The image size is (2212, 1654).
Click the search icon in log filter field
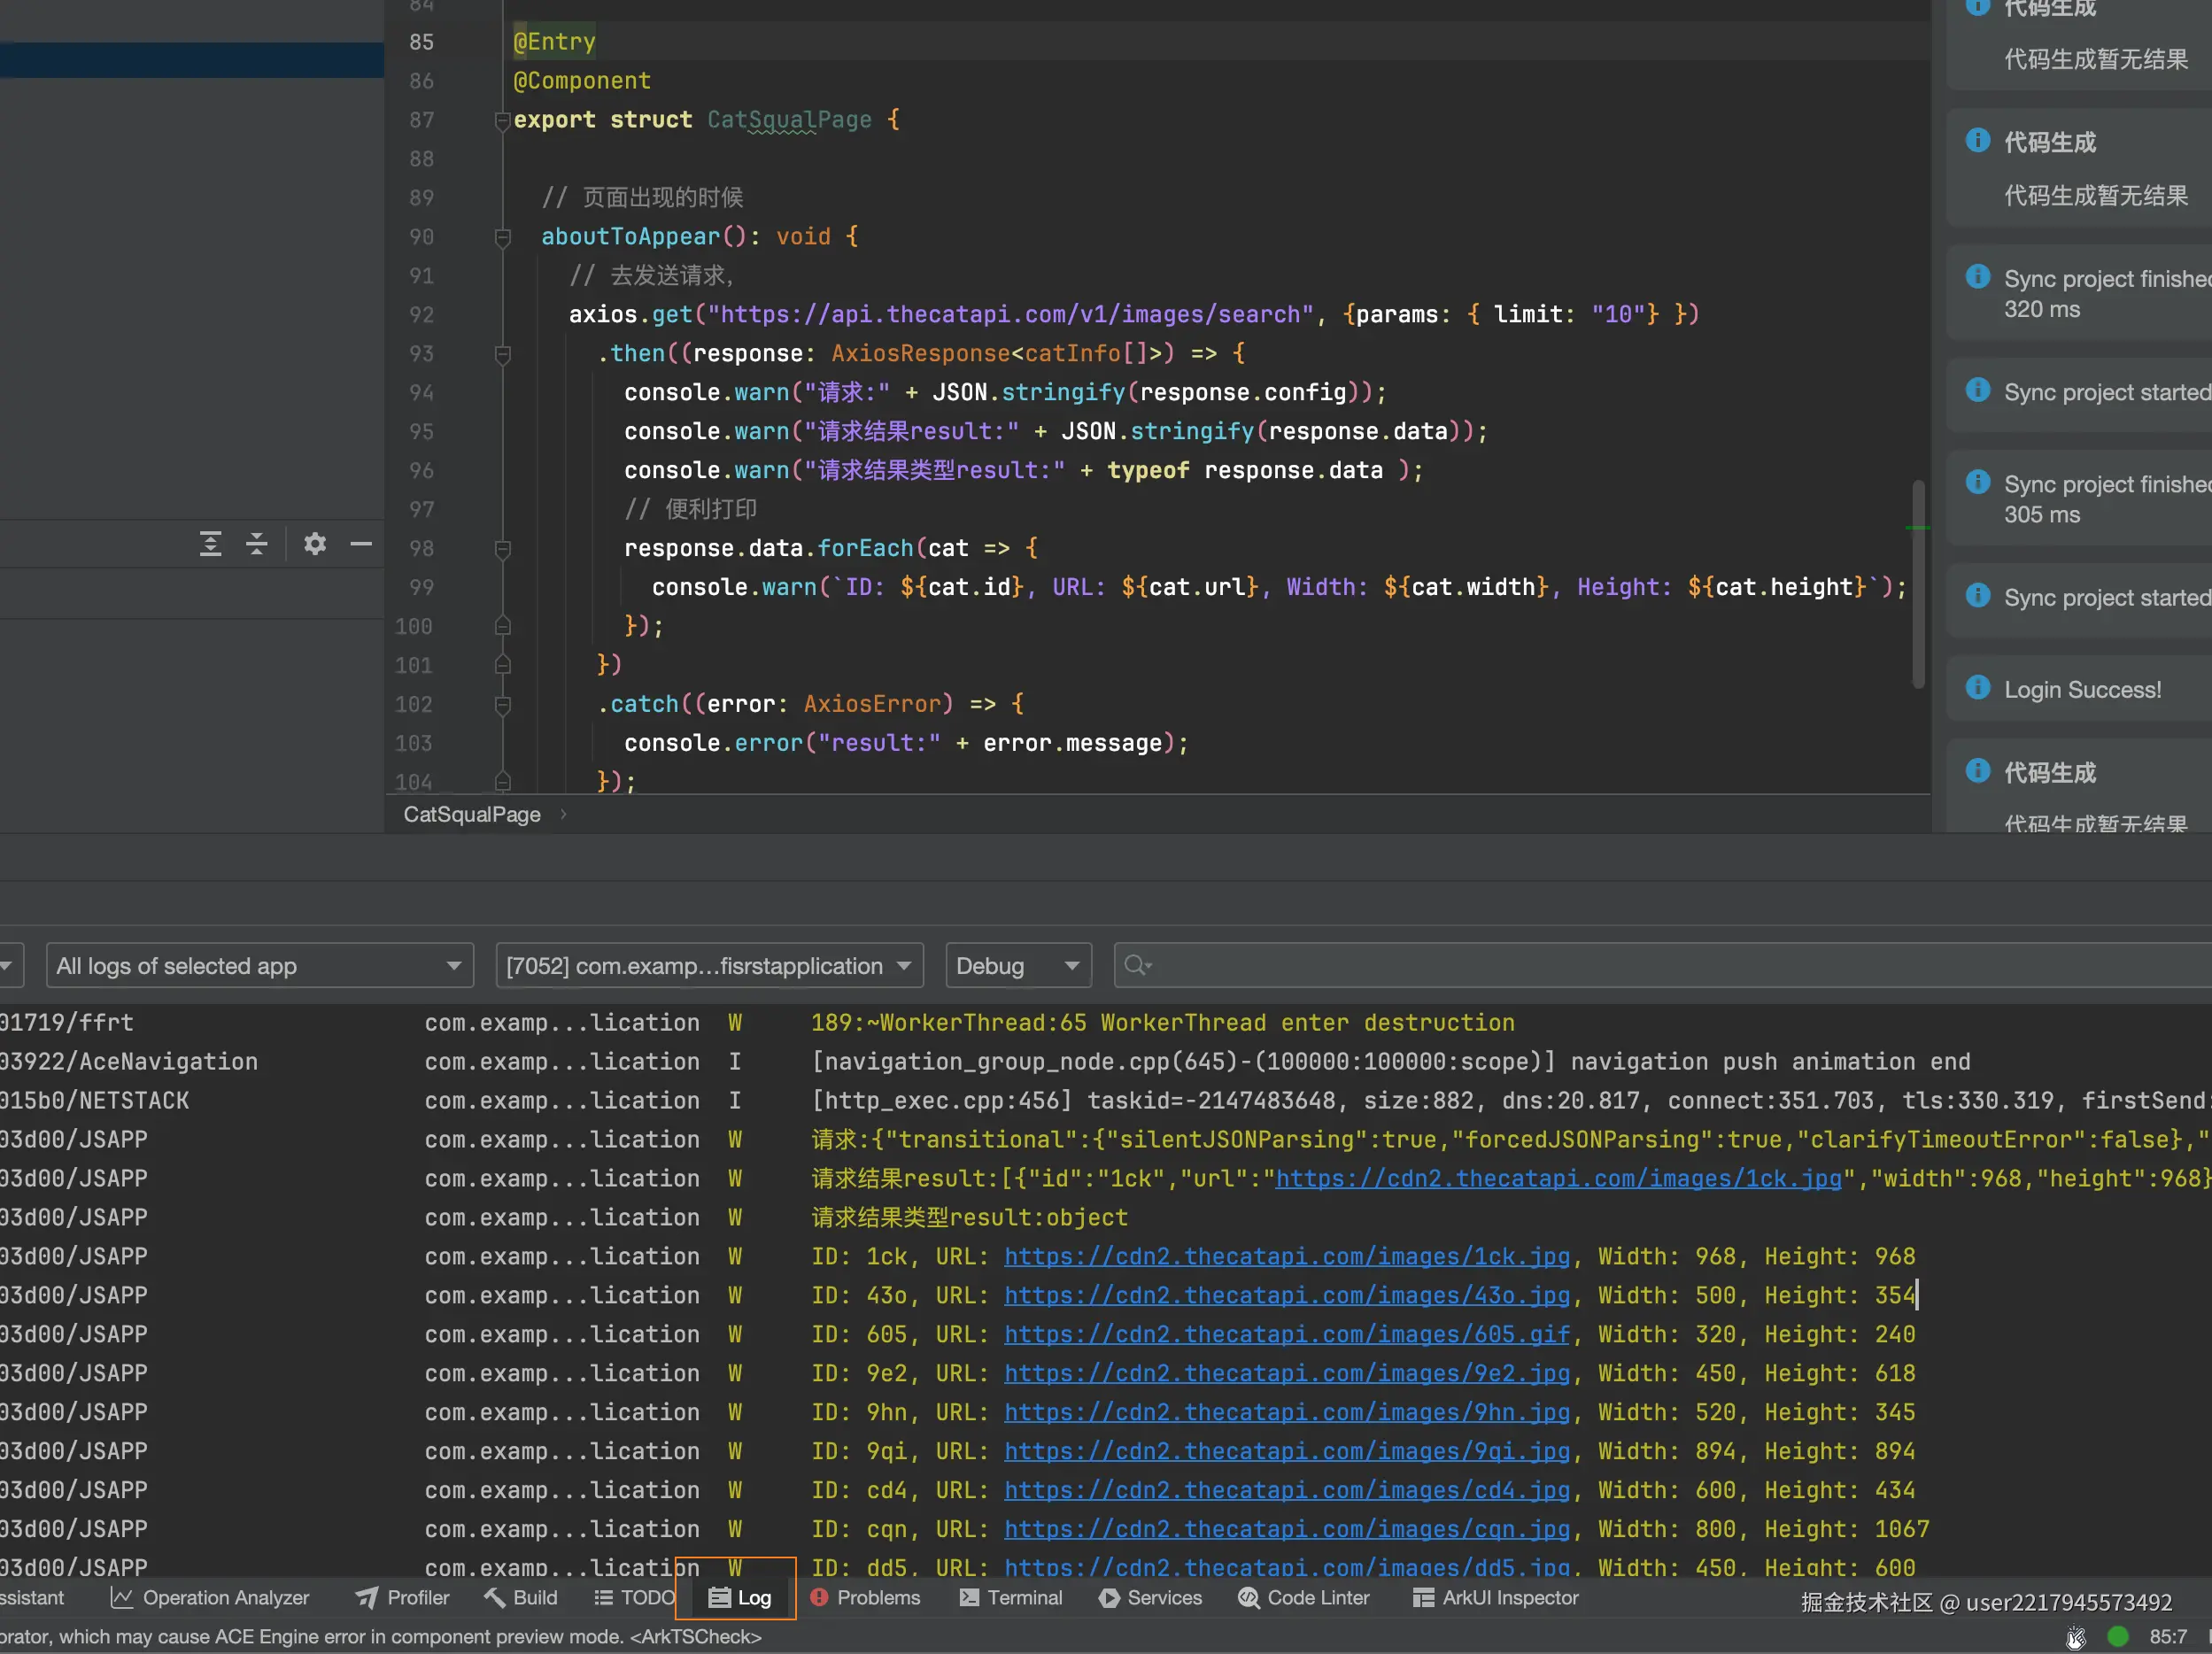[x=1137, y=965]
